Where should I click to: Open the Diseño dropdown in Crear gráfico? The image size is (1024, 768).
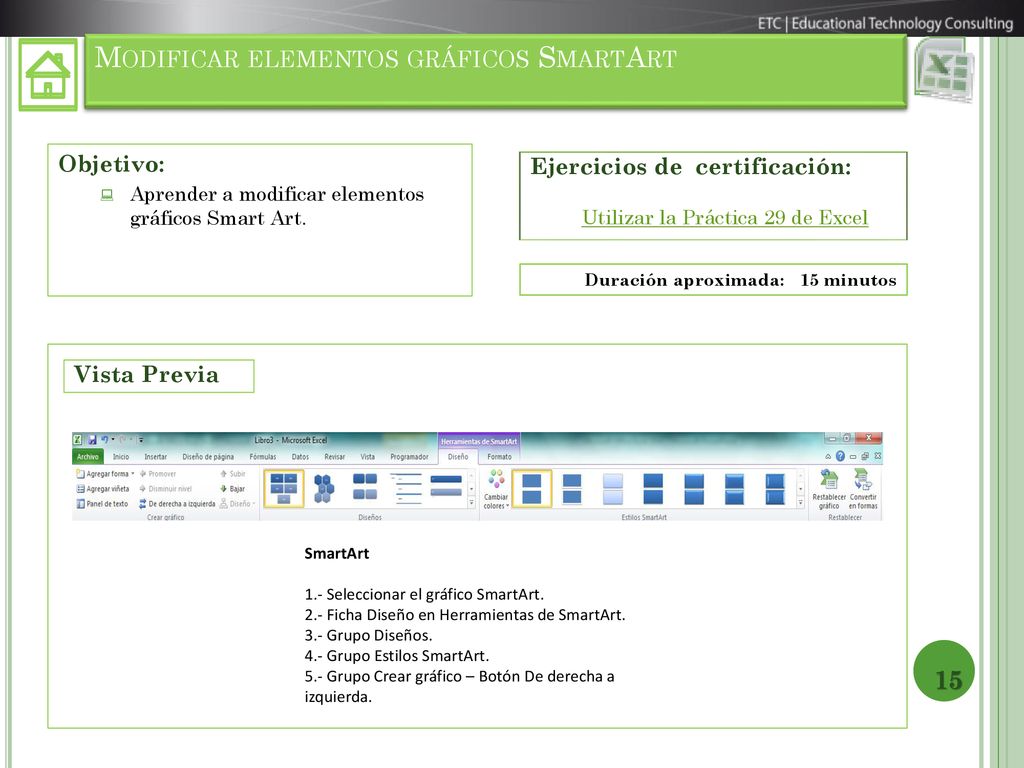(237, 504)
